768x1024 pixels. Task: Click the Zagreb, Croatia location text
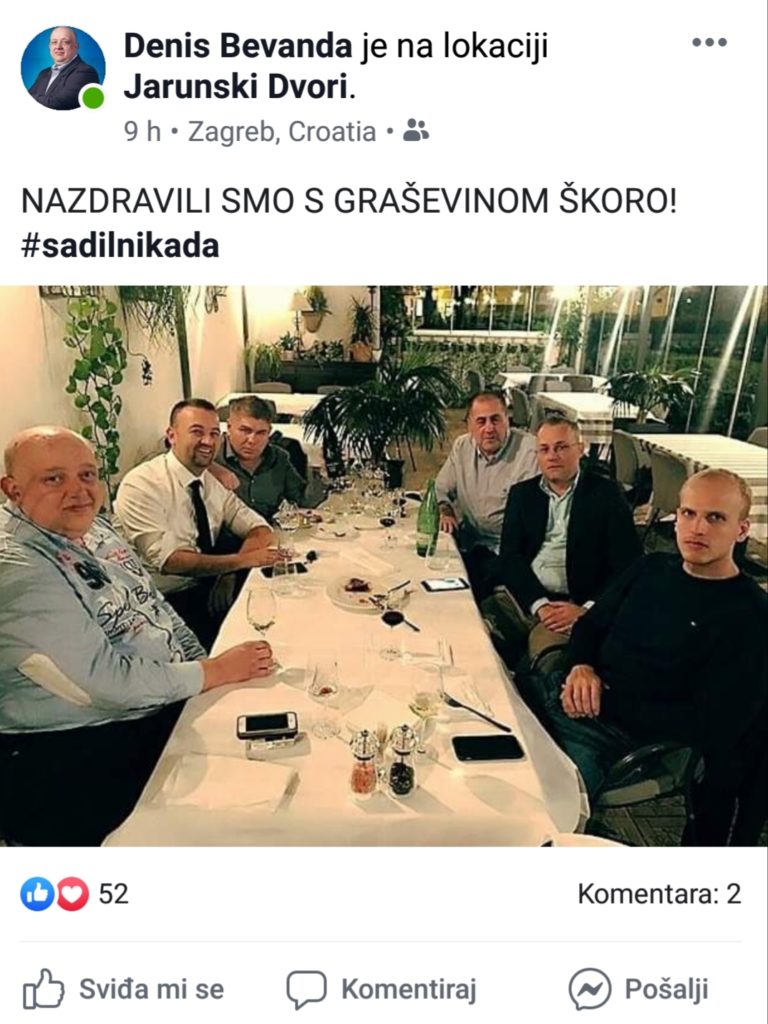[282, 131]
